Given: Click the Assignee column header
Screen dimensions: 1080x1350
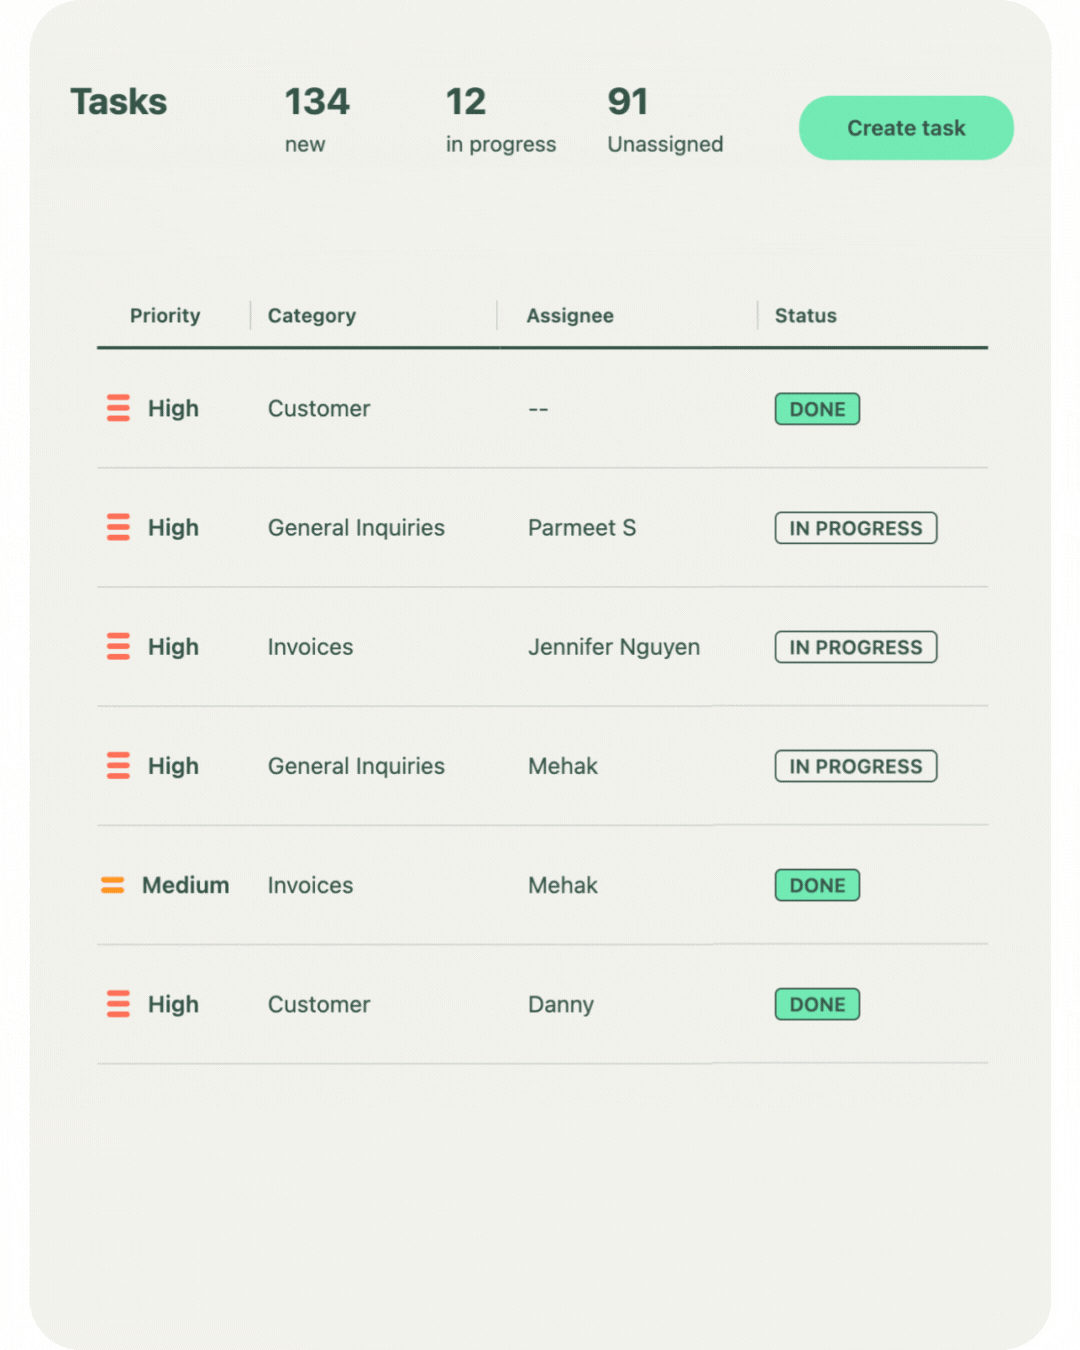Looking at the screenshot, I should tap(570, 316).
